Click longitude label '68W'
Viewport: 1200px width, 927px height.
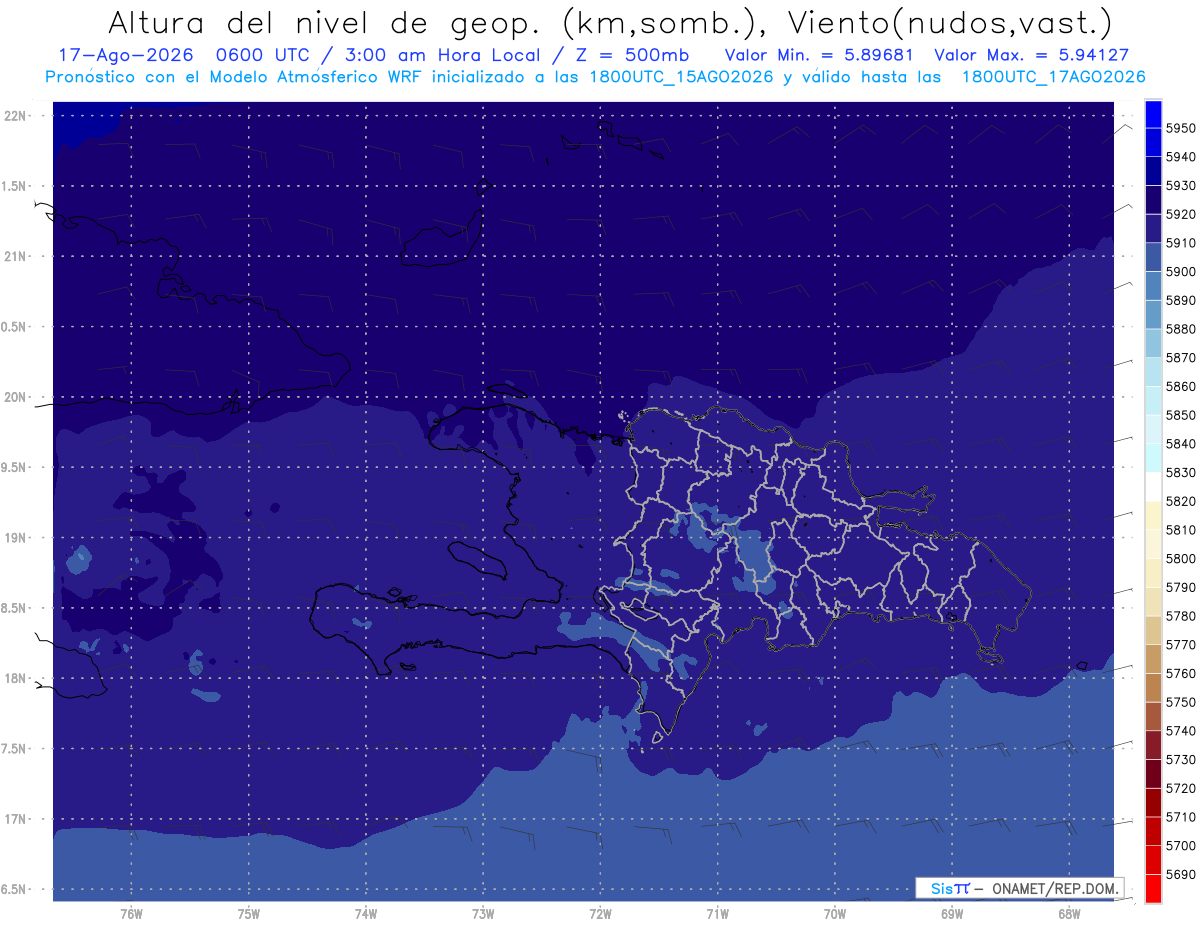point(1069,913)
